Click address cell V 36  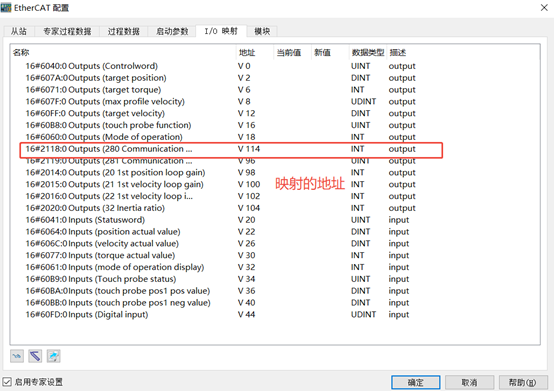(x=247, y=291)
